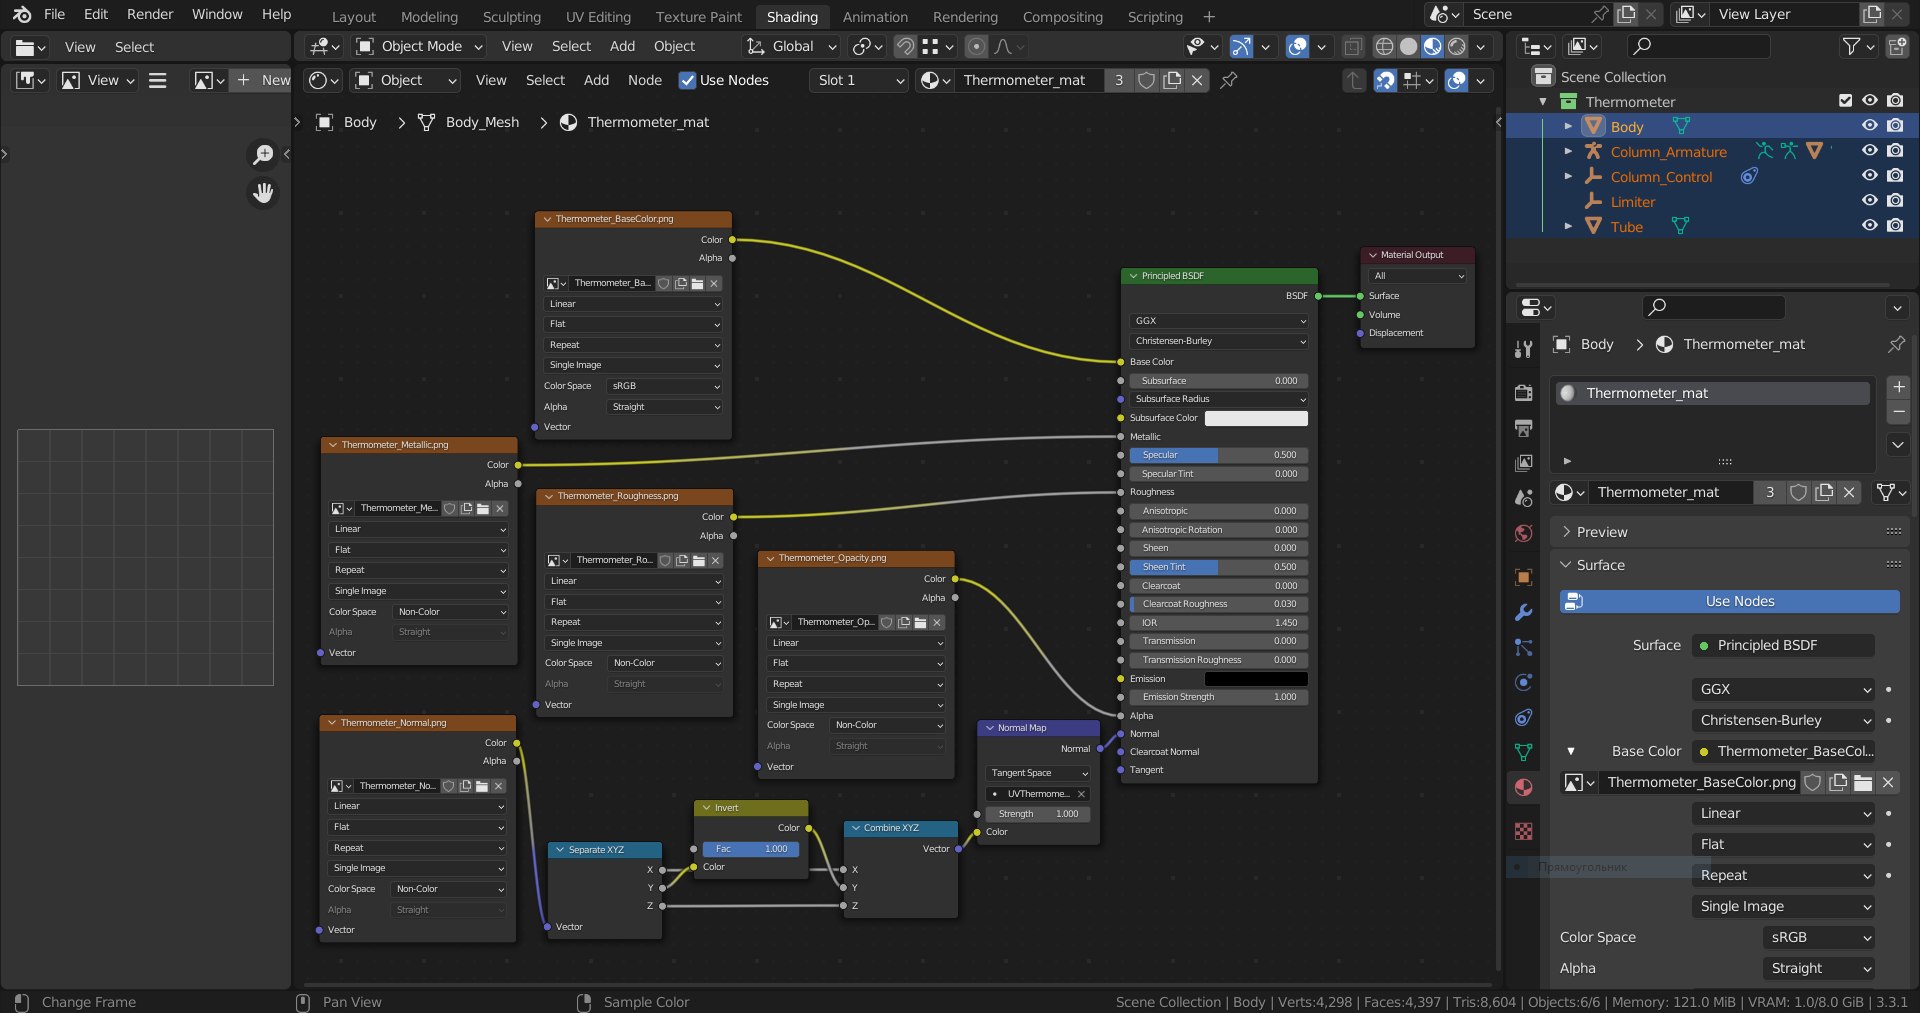Expand the Body item in outliner
The height and width of the screenshot is (1013, 1920).
(1568, 126)
